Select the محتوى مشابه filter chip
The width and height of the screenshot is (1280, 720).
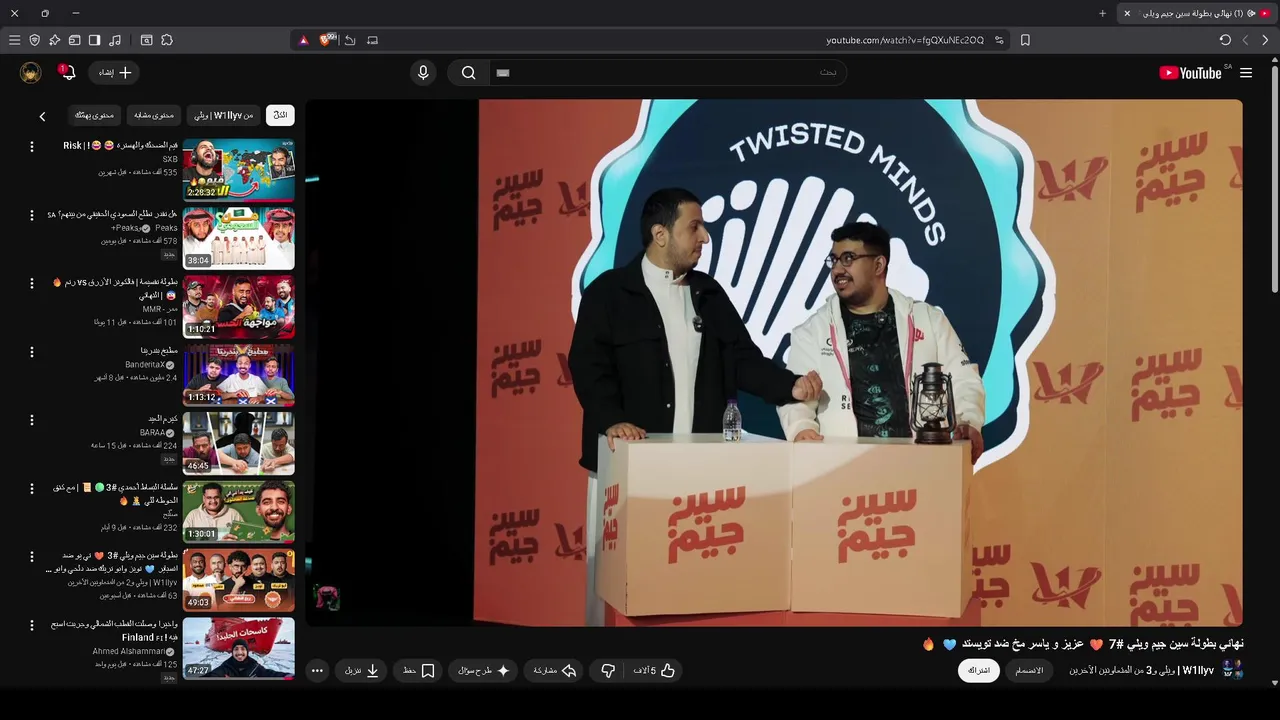[x=154, y=115]
